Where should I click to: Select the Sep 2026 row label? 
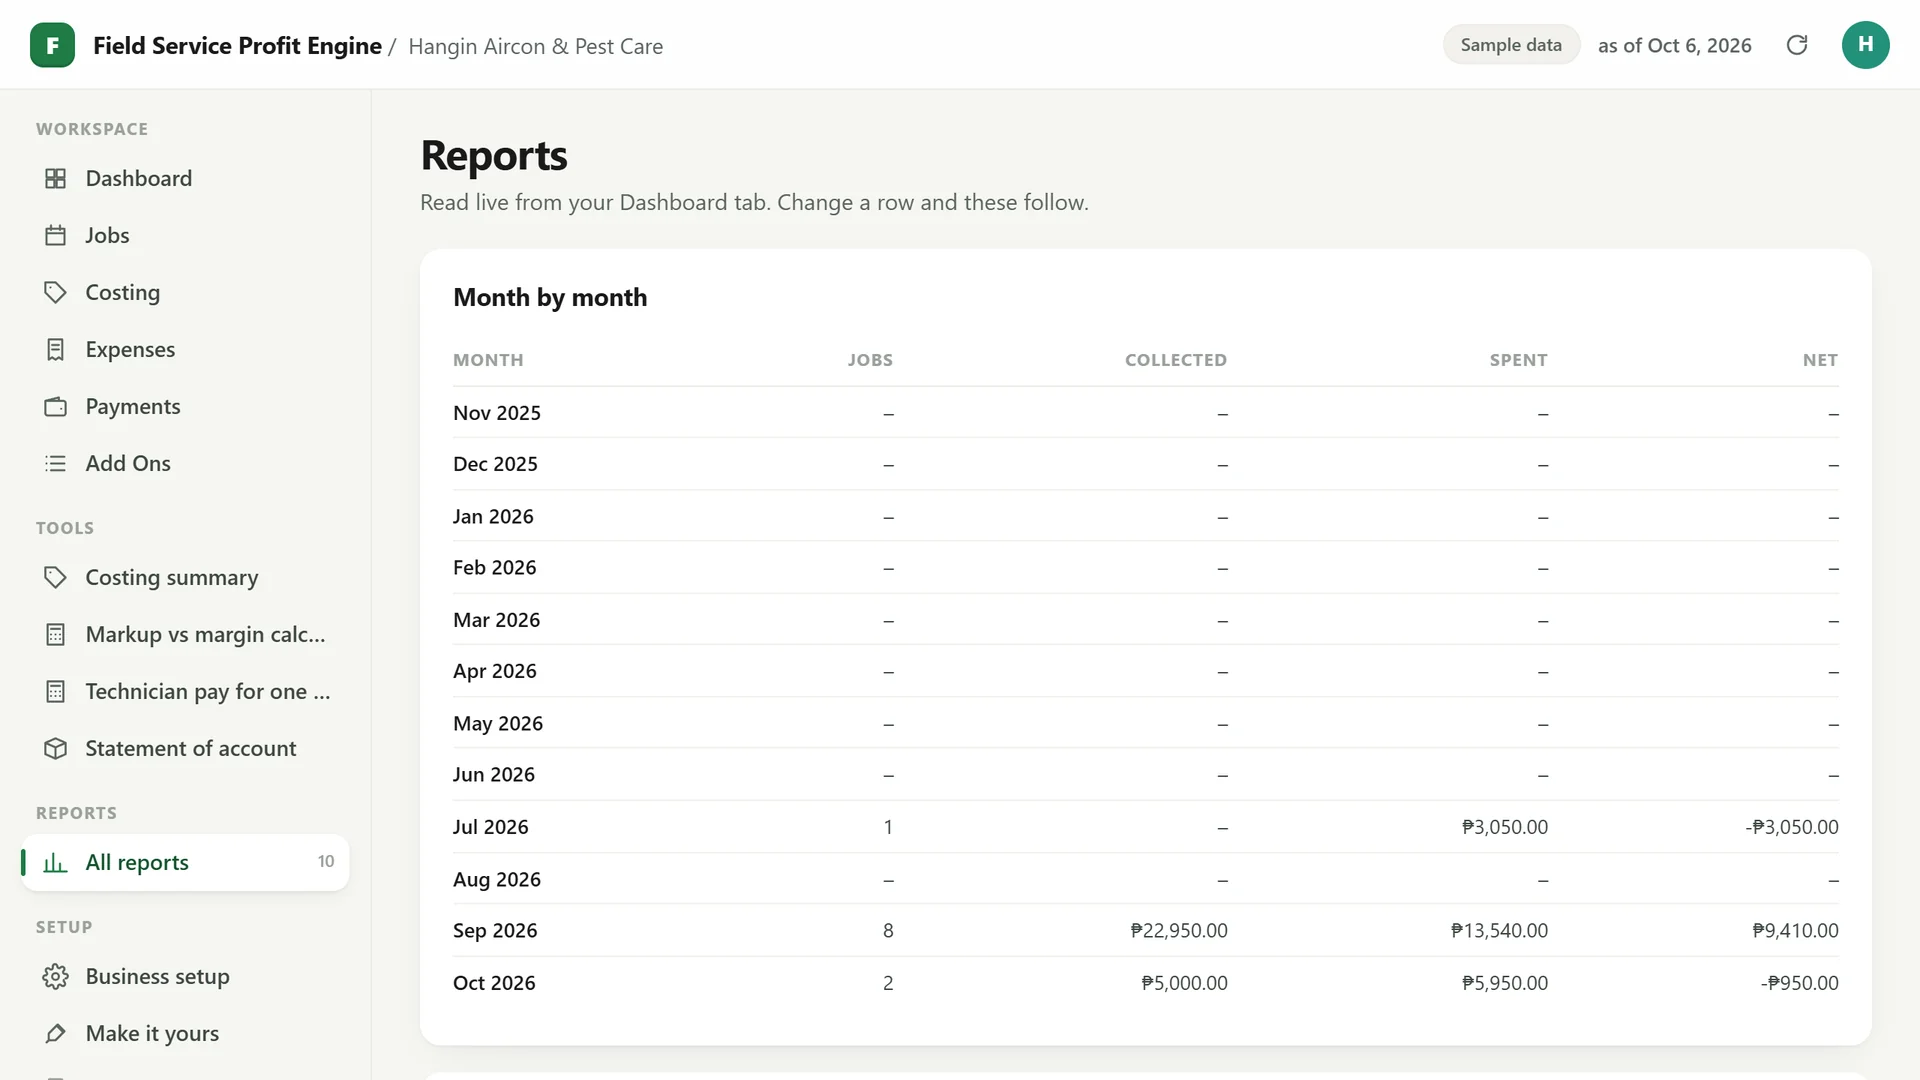point(495,930)
